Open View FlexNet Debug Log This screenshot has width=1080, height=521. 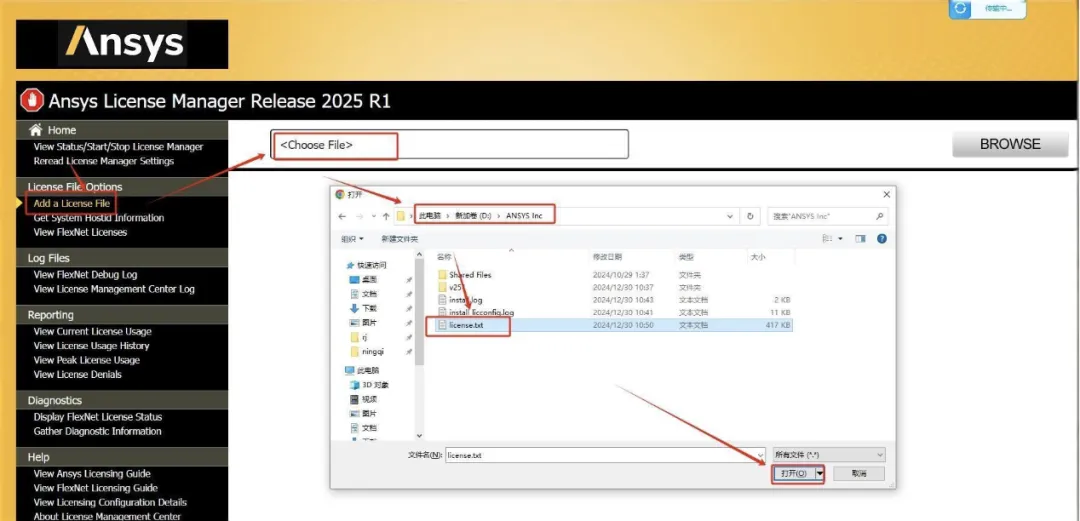tap(85, 274)
